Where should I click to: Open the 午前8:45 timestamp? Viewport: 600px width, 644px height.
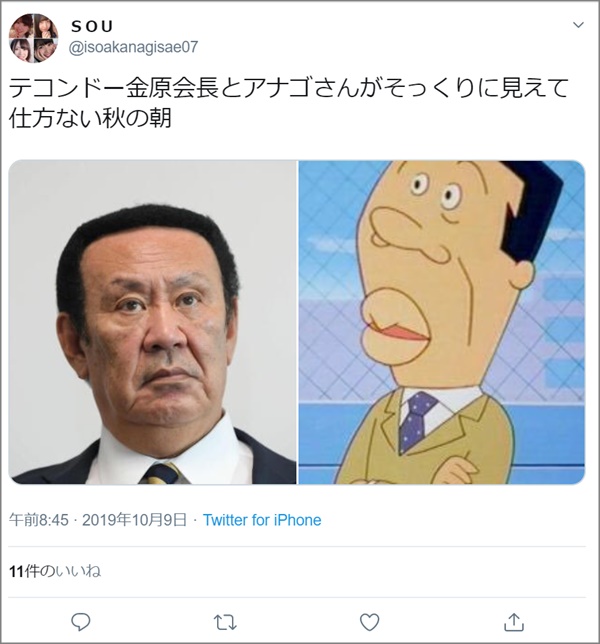(x=39, y=520)
